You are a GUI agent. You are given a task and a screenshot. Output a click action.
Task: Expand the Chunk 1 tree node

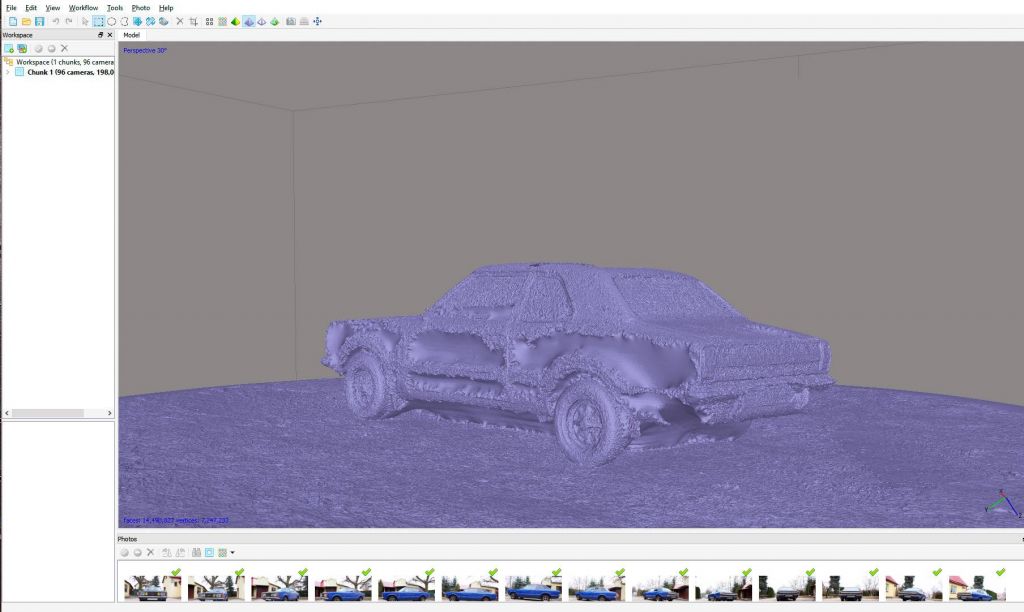pos(8,72)
